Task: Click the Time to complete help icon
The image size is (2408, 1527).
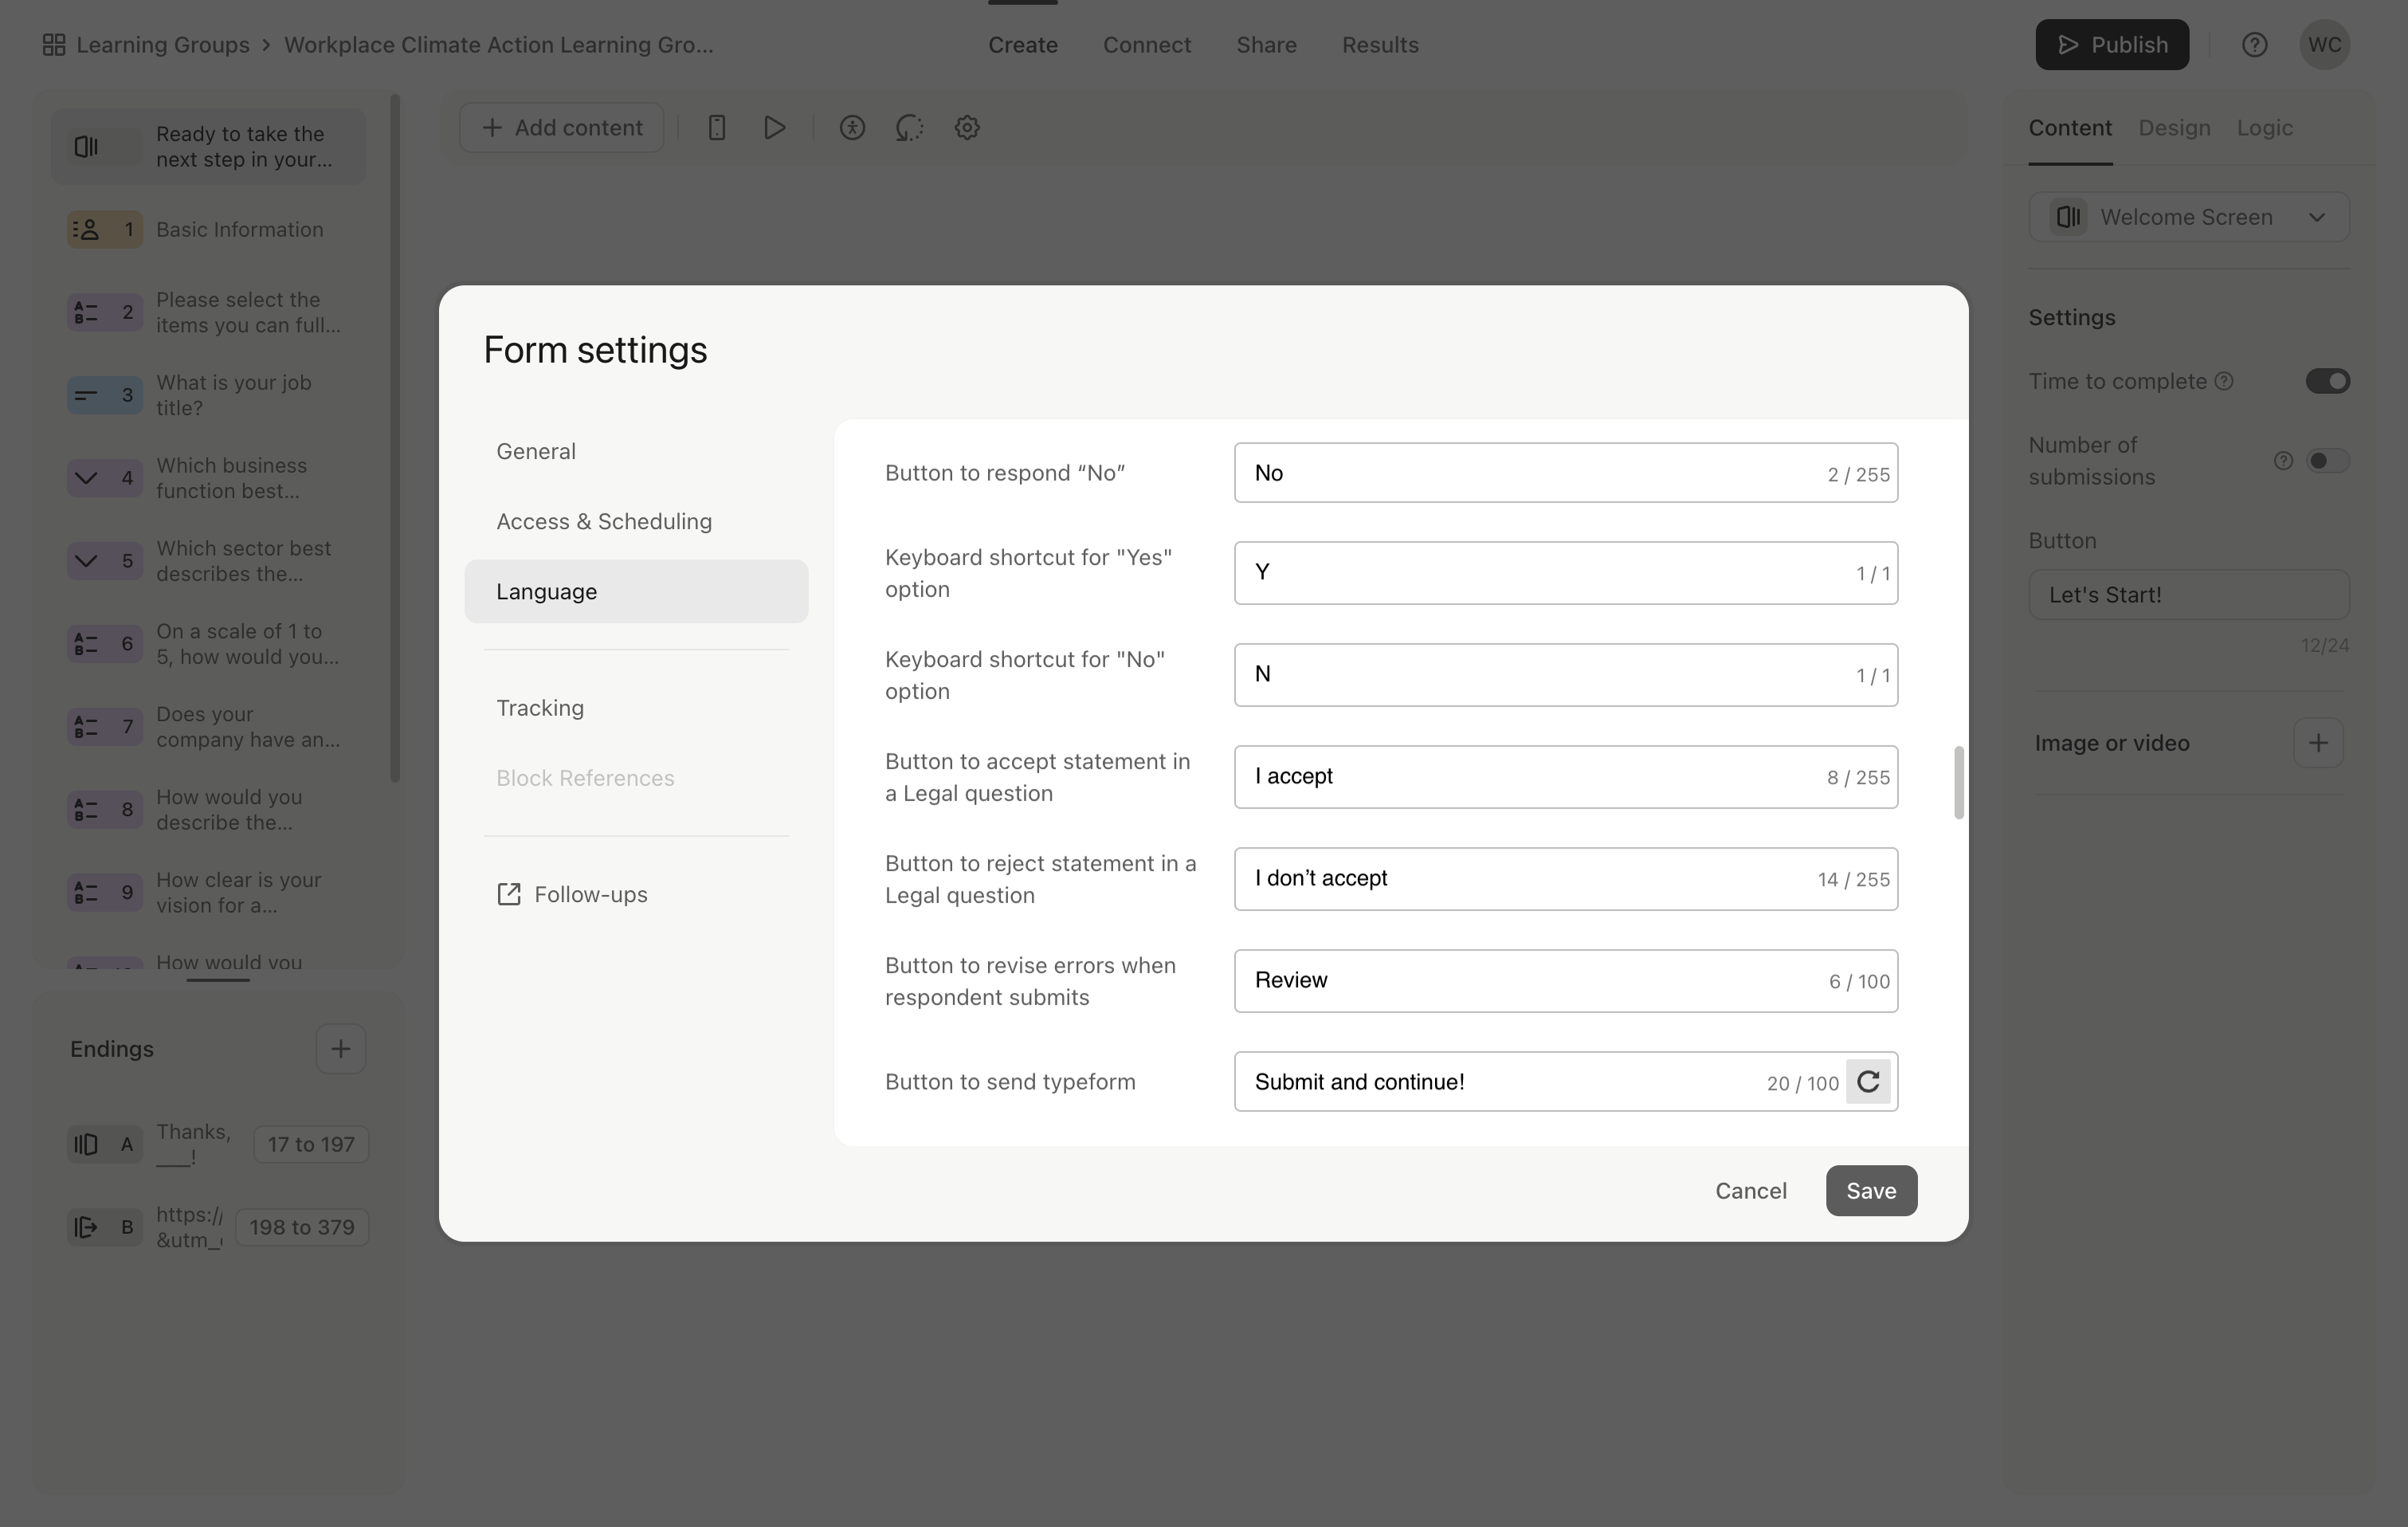Action: 2224,381
